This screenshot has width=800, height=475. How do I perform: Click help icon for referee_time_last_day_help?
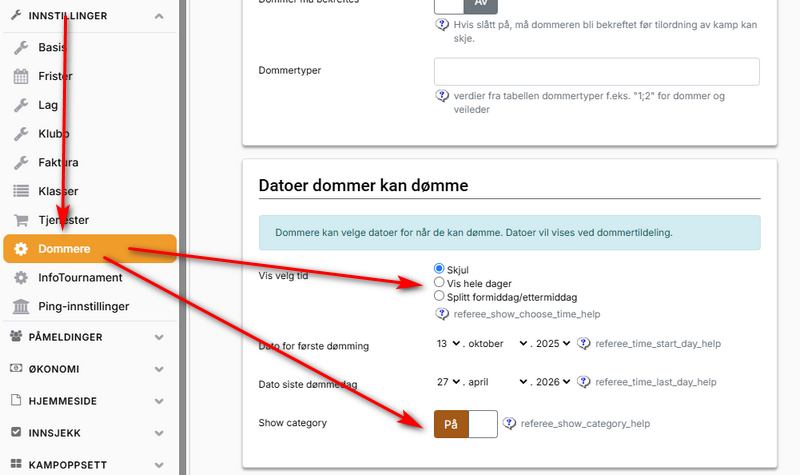pyautogui.click(x=584, y=382)
